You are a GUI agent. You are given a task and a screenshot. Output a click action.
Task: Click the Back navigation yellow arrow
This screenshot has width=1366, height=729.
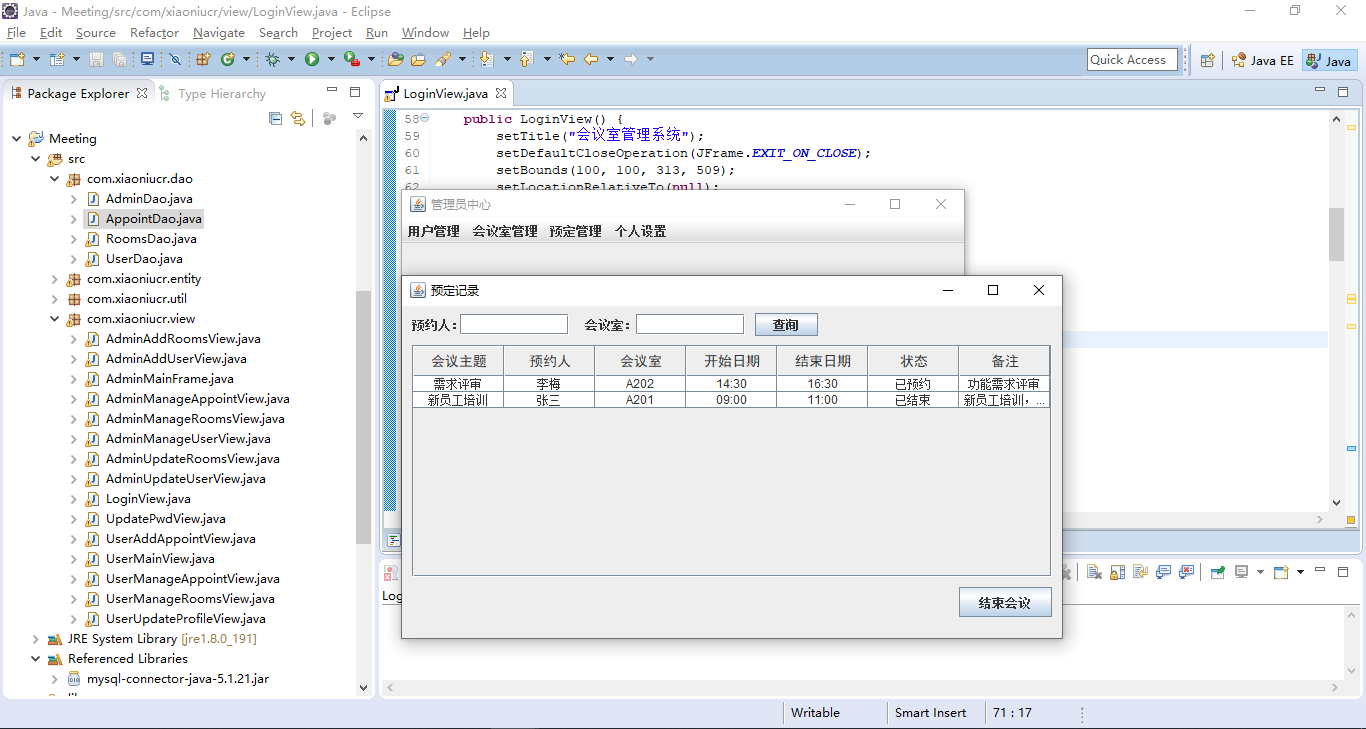(x=591, y=59)
